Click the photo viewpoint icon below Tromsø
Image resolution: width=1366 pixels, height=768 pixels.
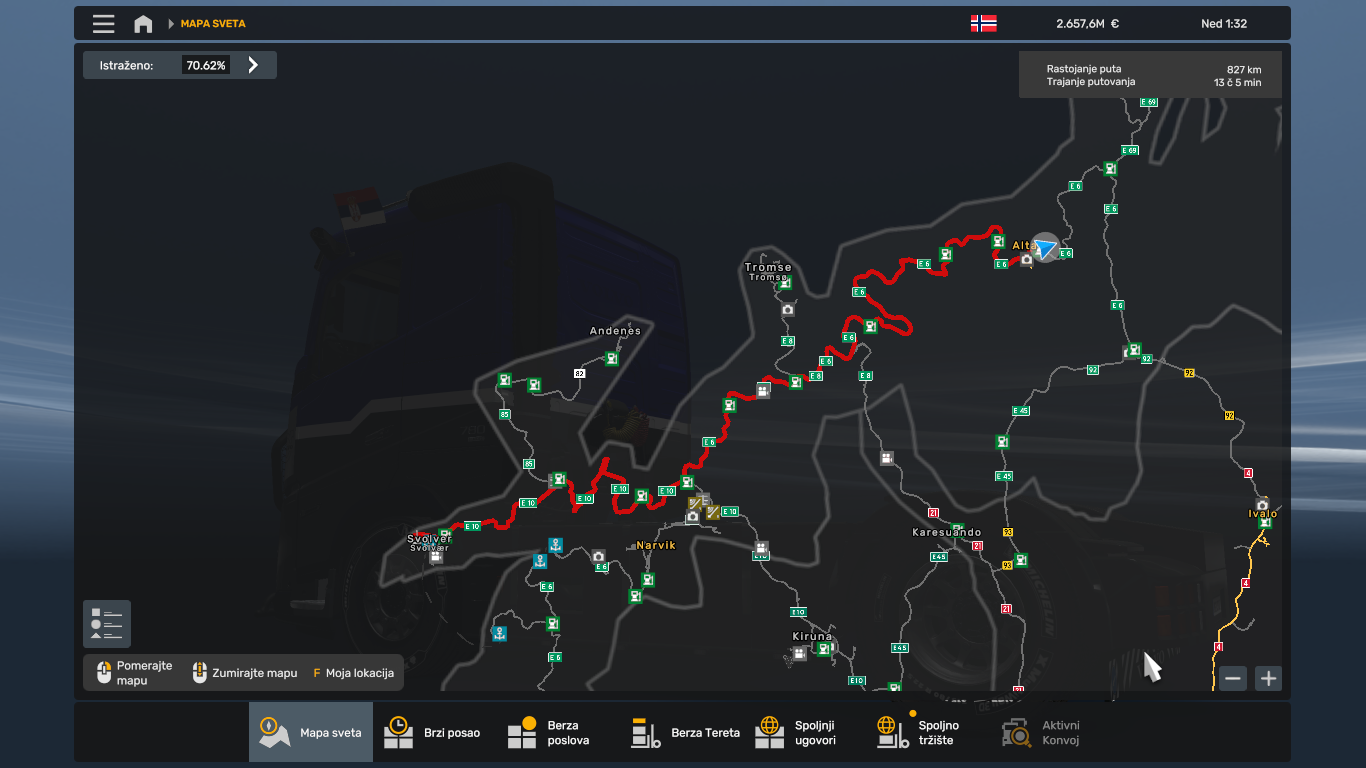pyautogui.click(x=788, y=310)
